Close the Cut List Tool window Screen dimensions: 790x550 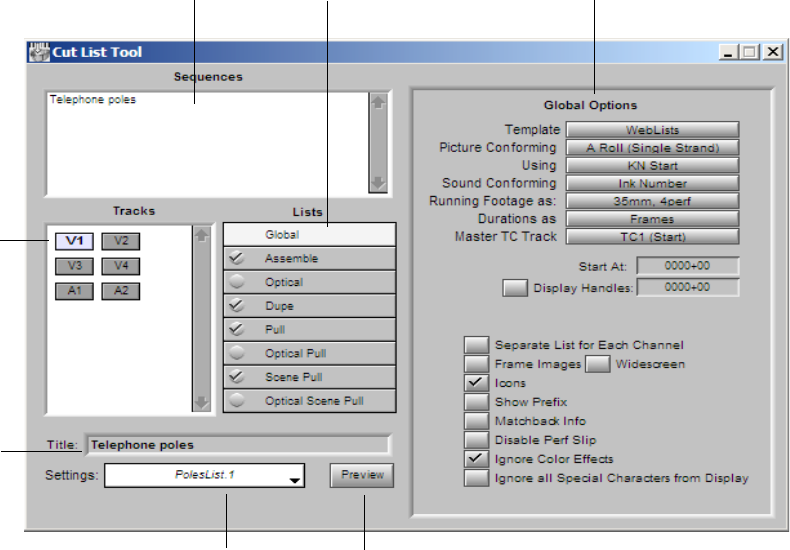coord(773,52)
